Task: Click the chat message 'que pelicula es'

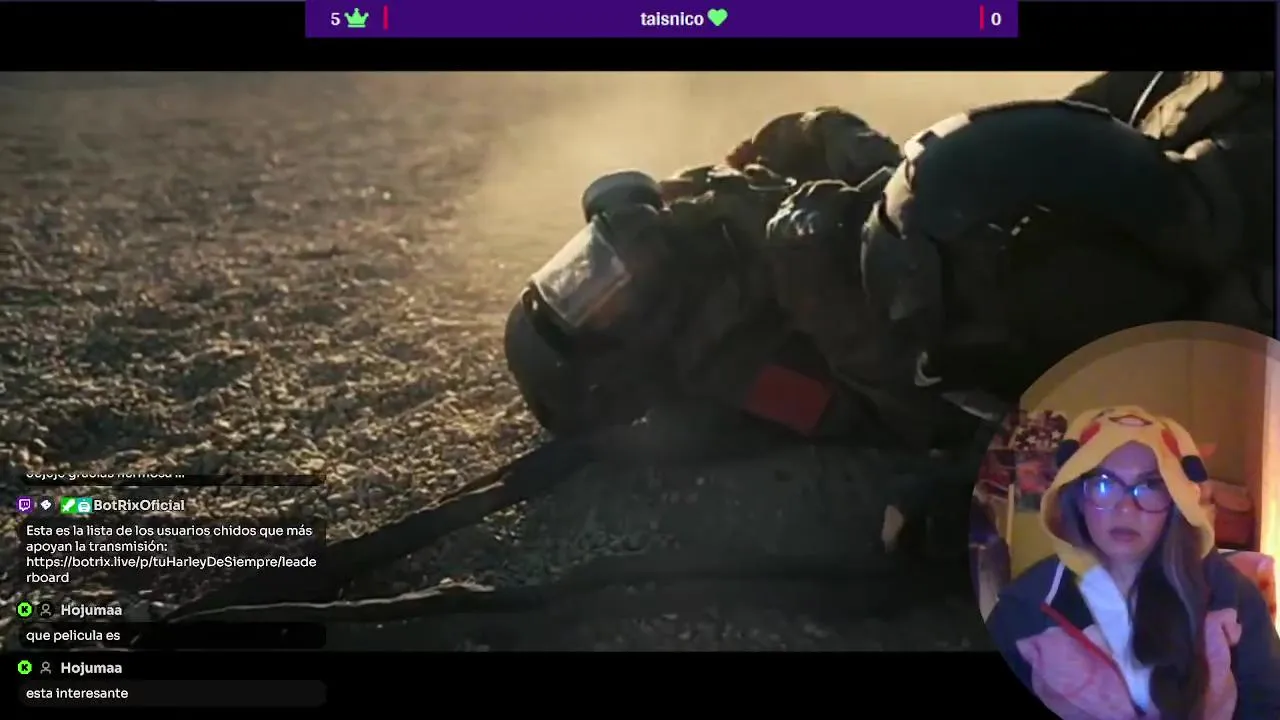Action: 73,636
